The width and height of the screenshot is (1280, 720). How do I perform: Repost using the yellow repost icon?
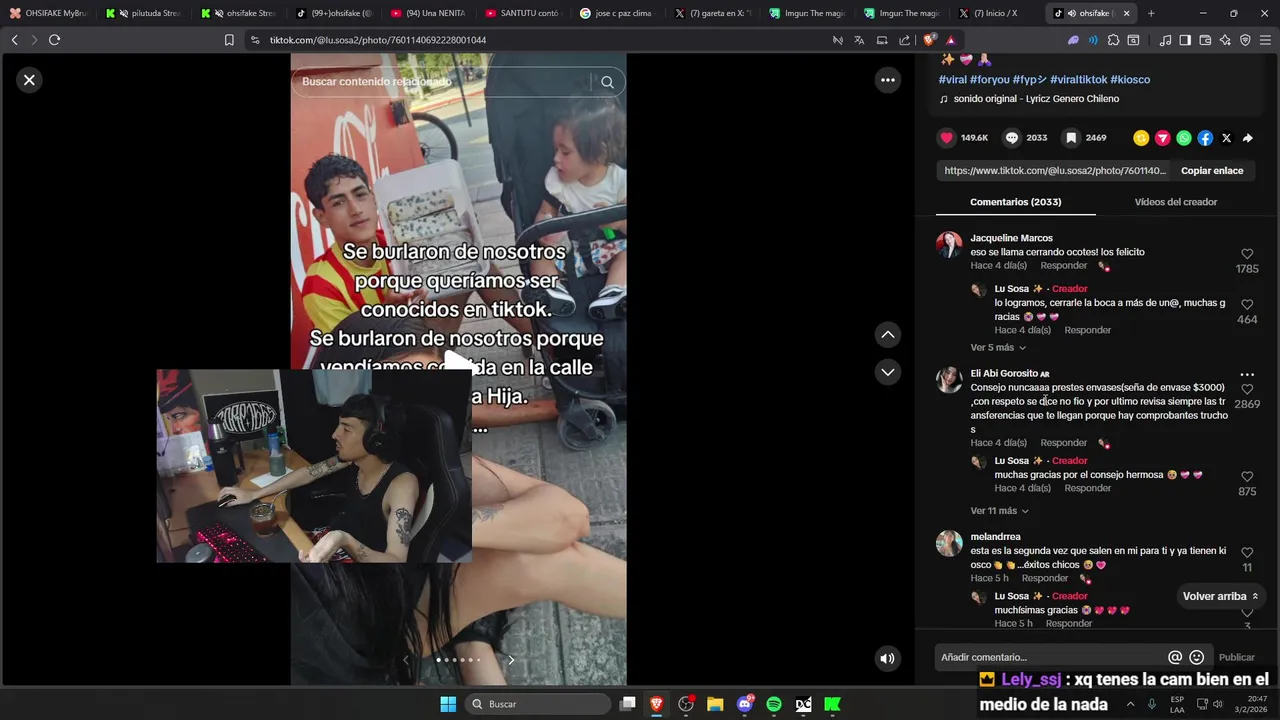(x=1141, y=138)
